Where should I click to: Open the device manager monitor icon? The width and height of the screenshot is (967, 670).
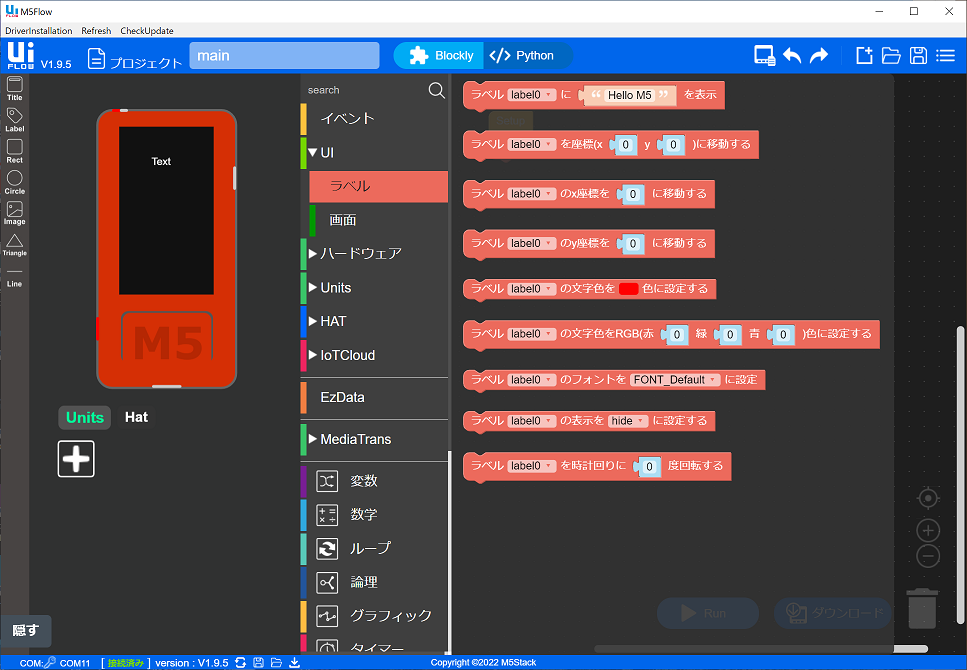pos(765,56)
